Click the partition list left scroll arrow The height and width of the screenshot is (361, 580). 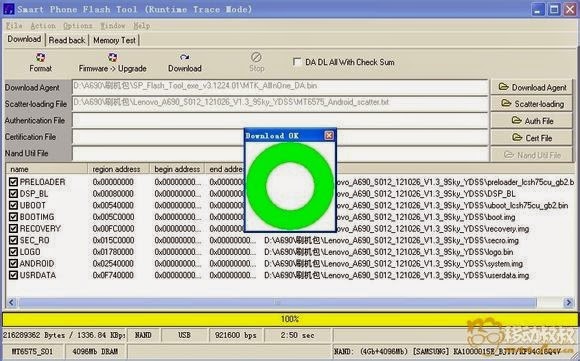click(x=11, y=303)
